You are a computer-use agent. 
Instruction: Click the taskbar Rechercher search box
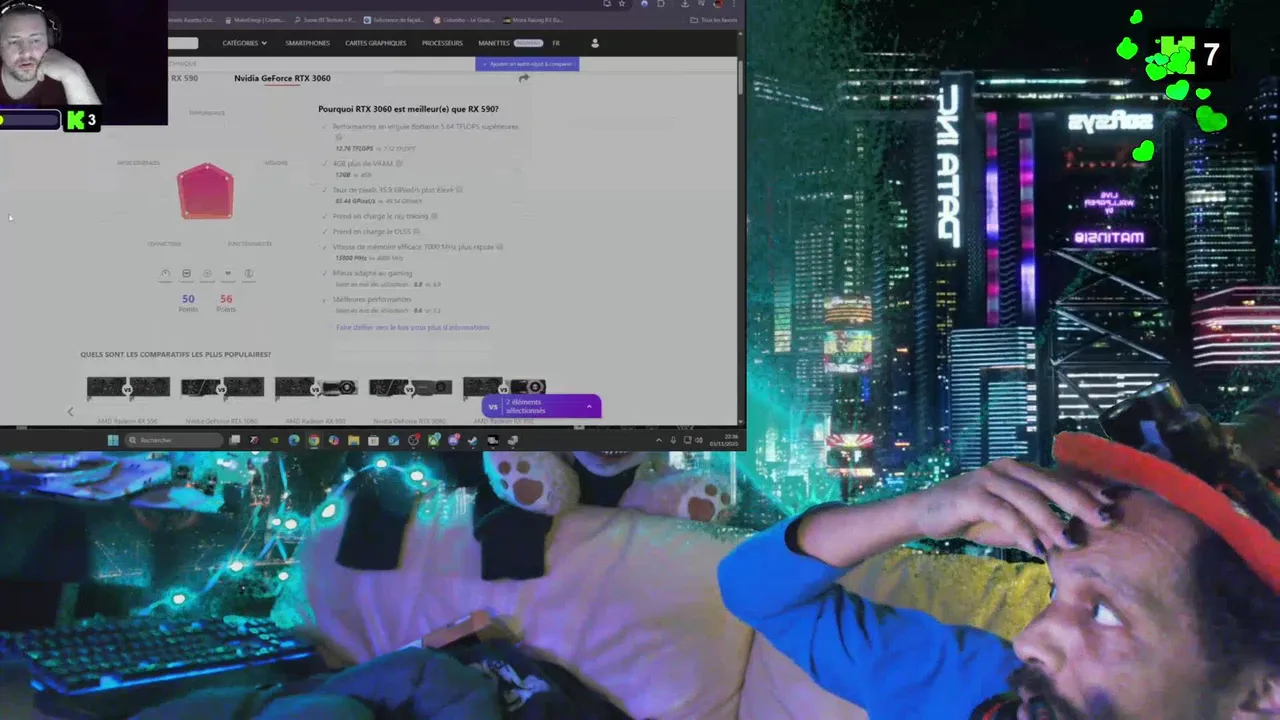(x=174, y=440)
